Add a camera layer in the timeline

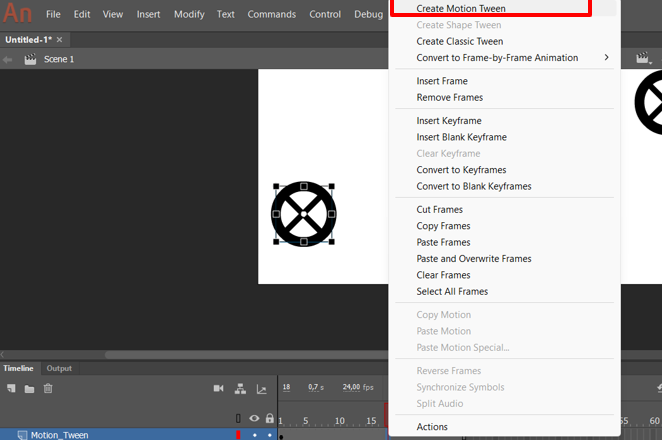tap(218, 388)
